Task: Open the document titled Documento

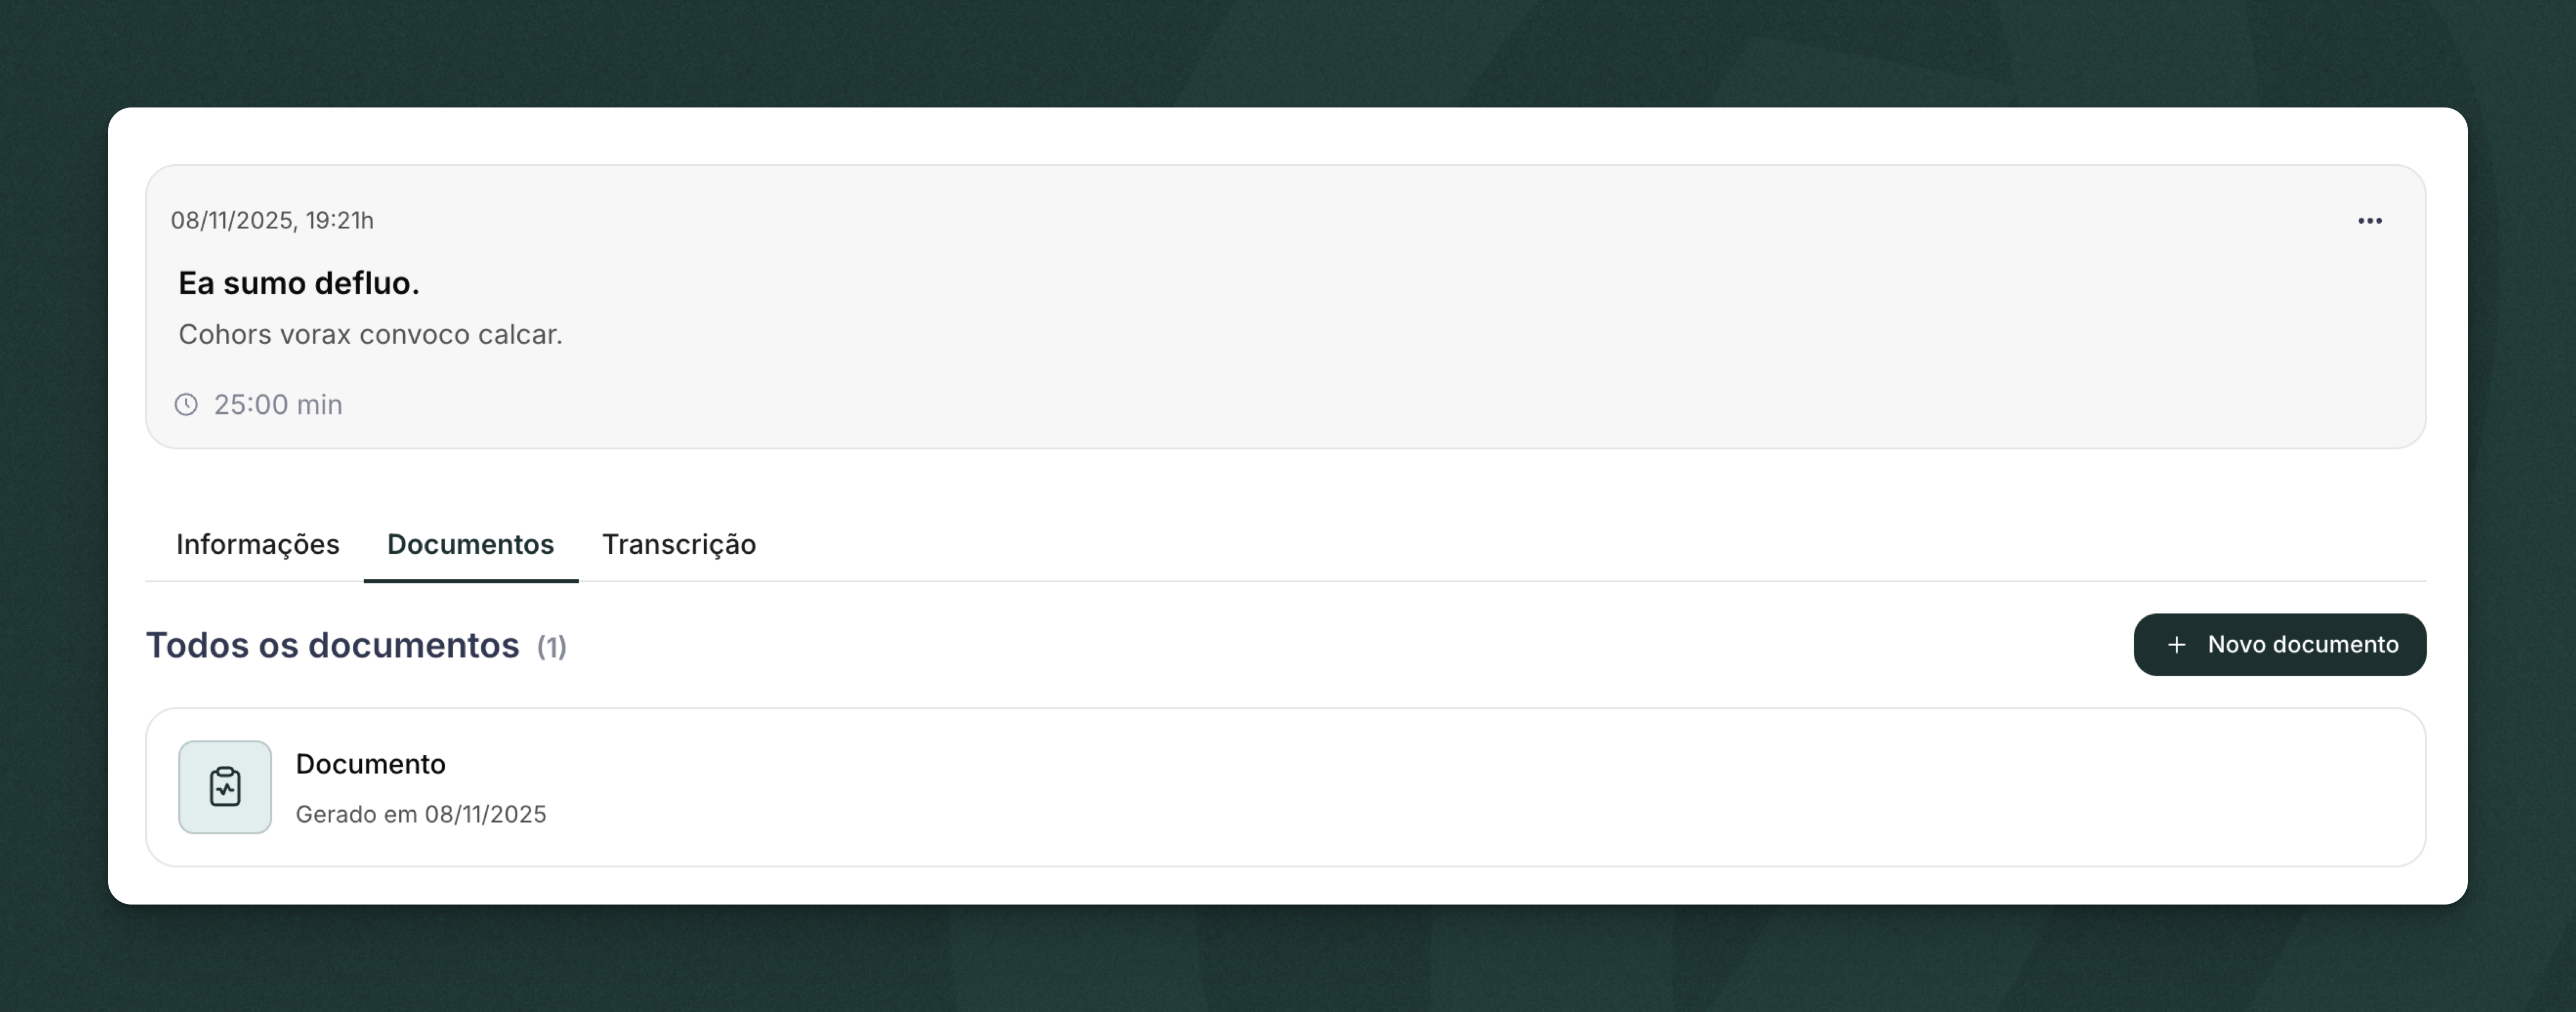Action: click(x=370, y=764)
